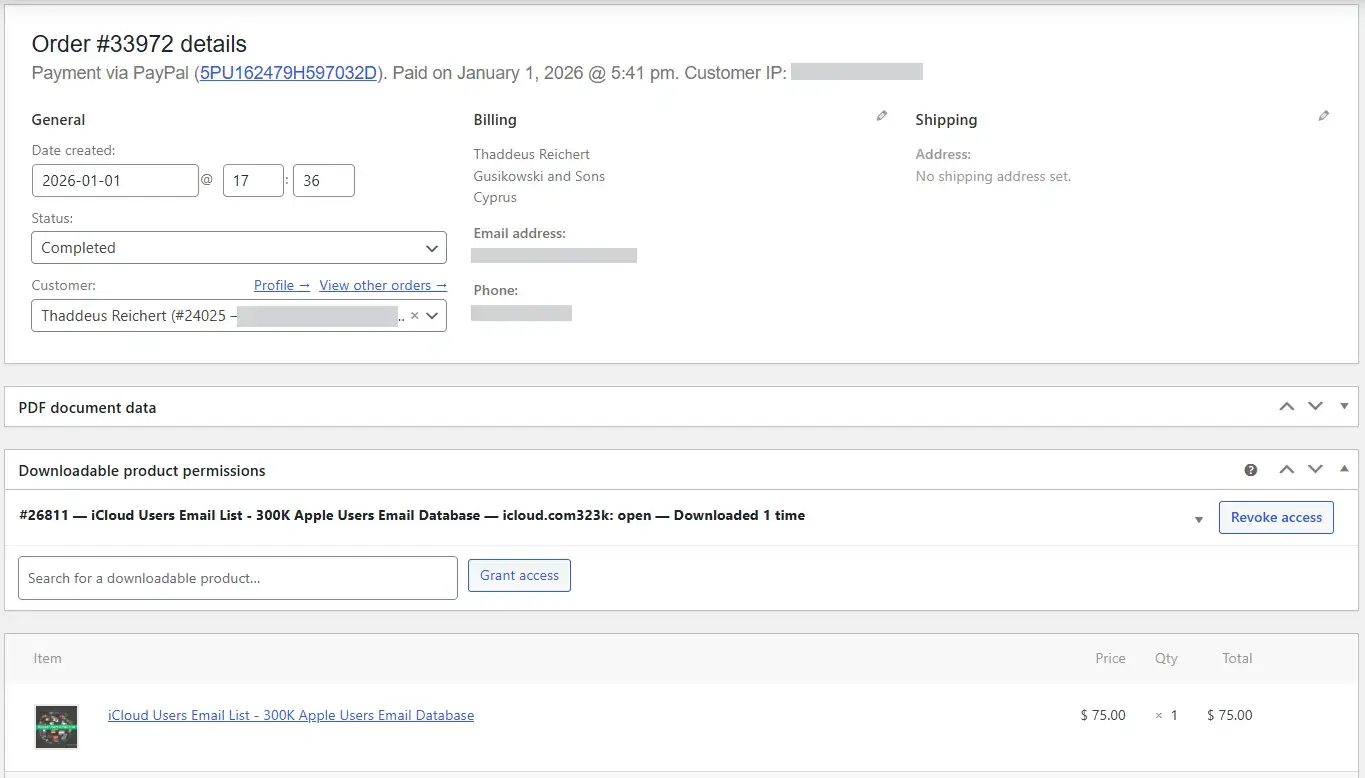
Task: Expand download permission #26811 details
Action: 1198,519
